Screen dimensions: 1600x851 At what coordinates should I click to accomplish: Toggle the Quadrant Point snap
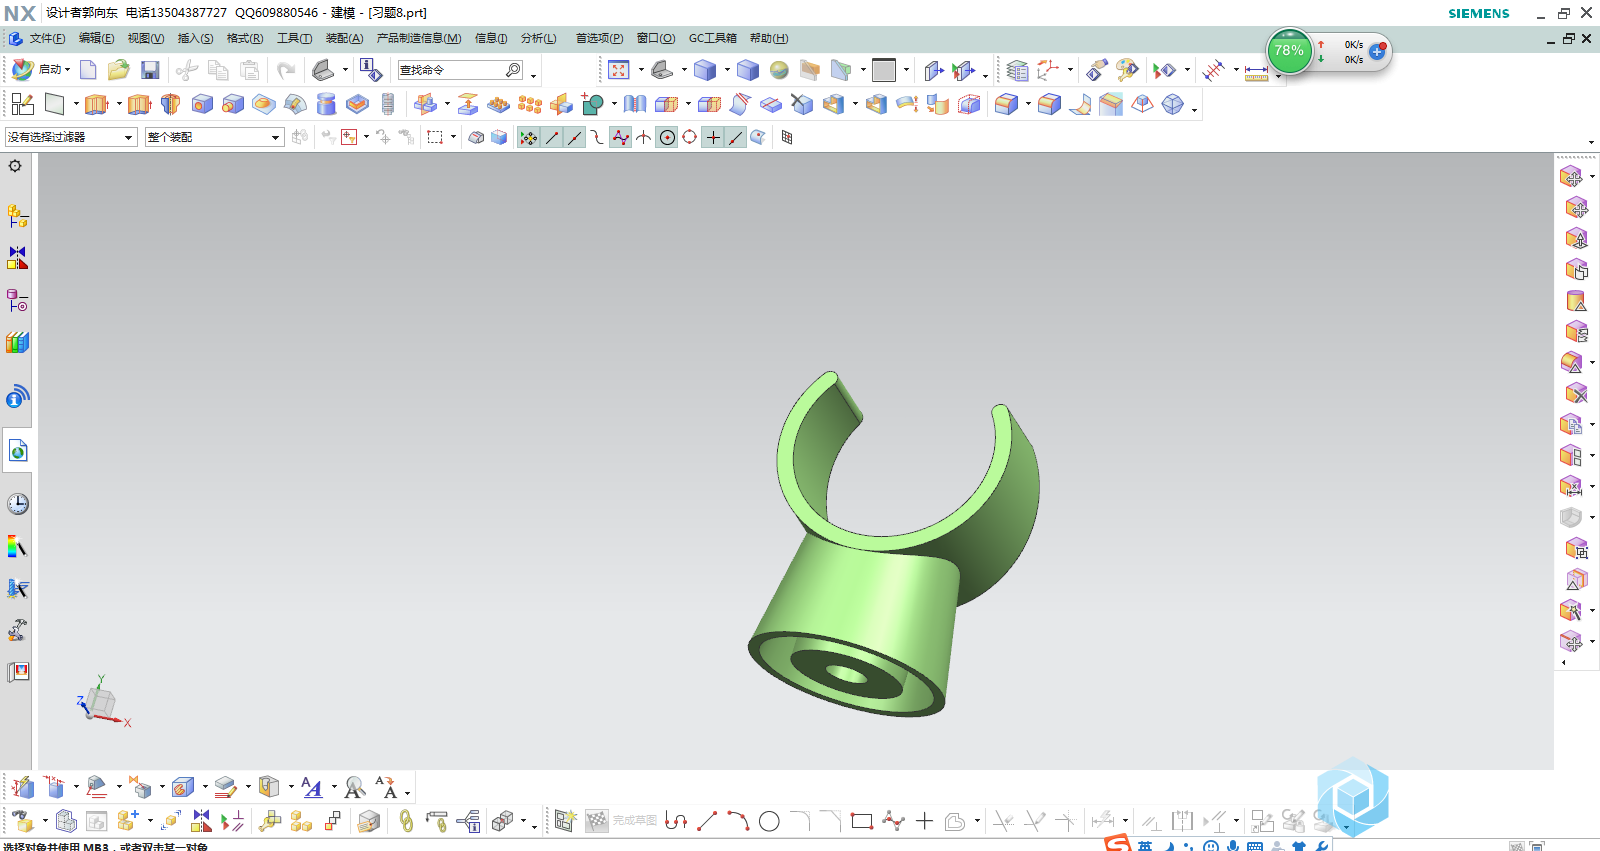pyautogui.click(x=690, y=137)
